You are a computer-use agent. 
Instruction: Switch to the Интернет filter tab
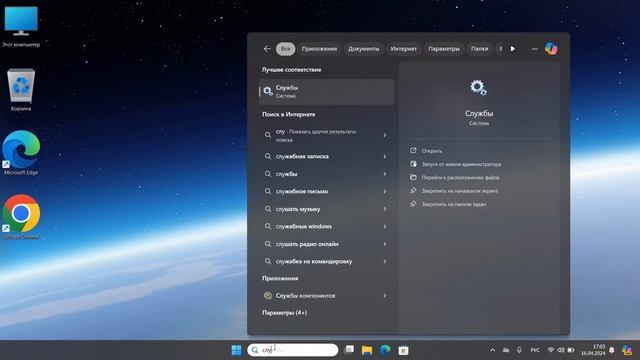[404, 49]
